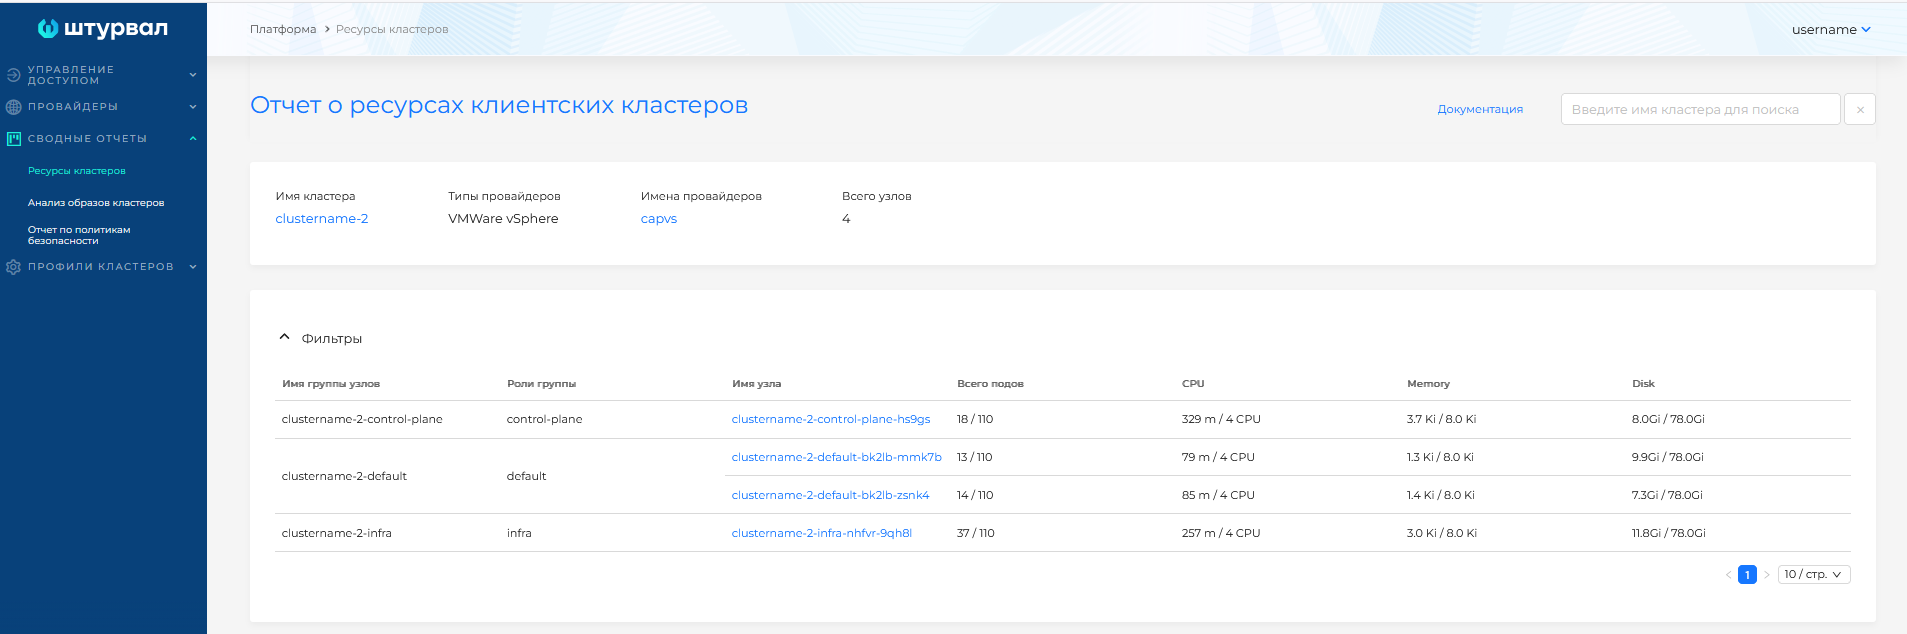Open node clustername-2-infra-nhfvr-9qh8l
Image resolution: width=1907 pixels, height=634 pixels.
click(x=822, y=533)
